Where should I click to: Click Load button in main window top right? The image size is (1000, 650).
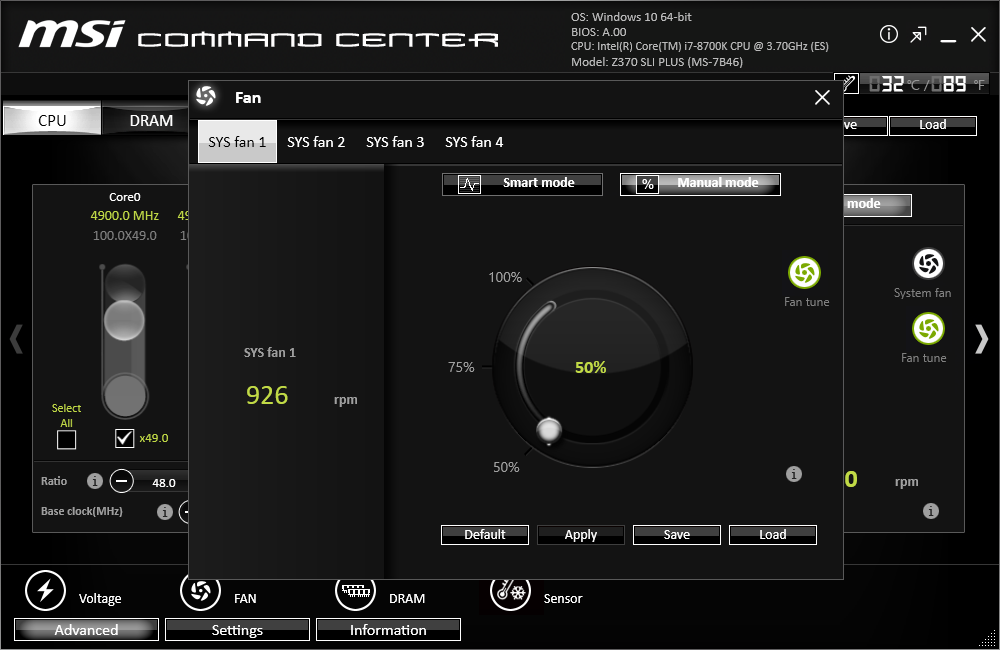point(932,125)
